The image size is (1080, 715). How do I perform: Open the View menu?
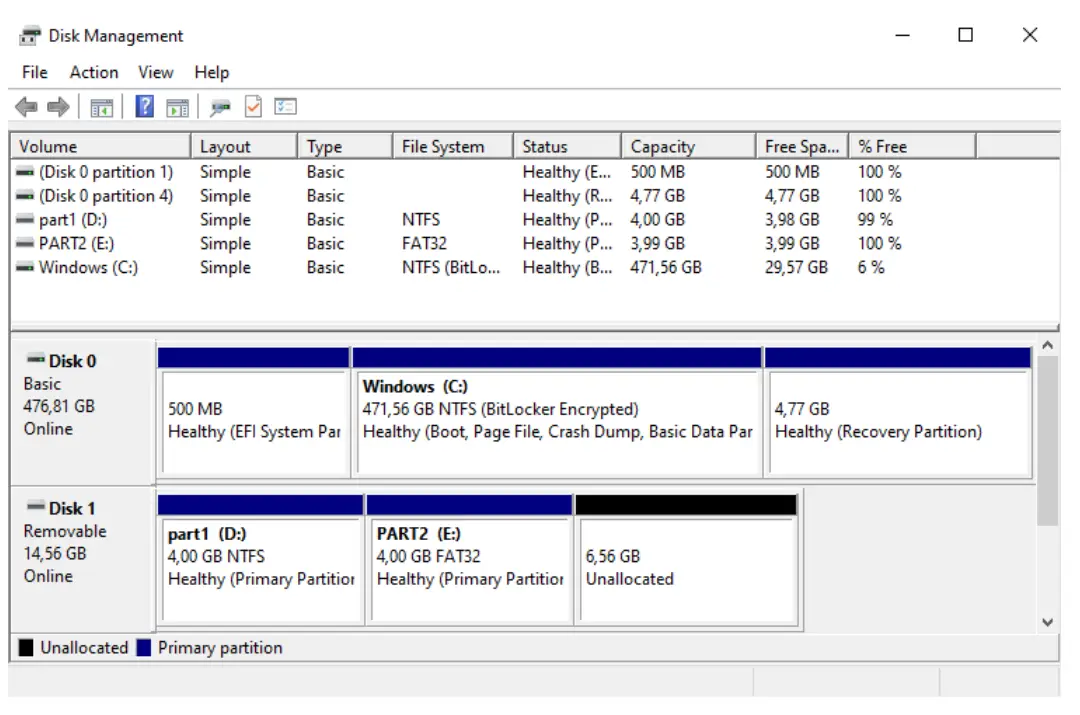tap(155, 72)
